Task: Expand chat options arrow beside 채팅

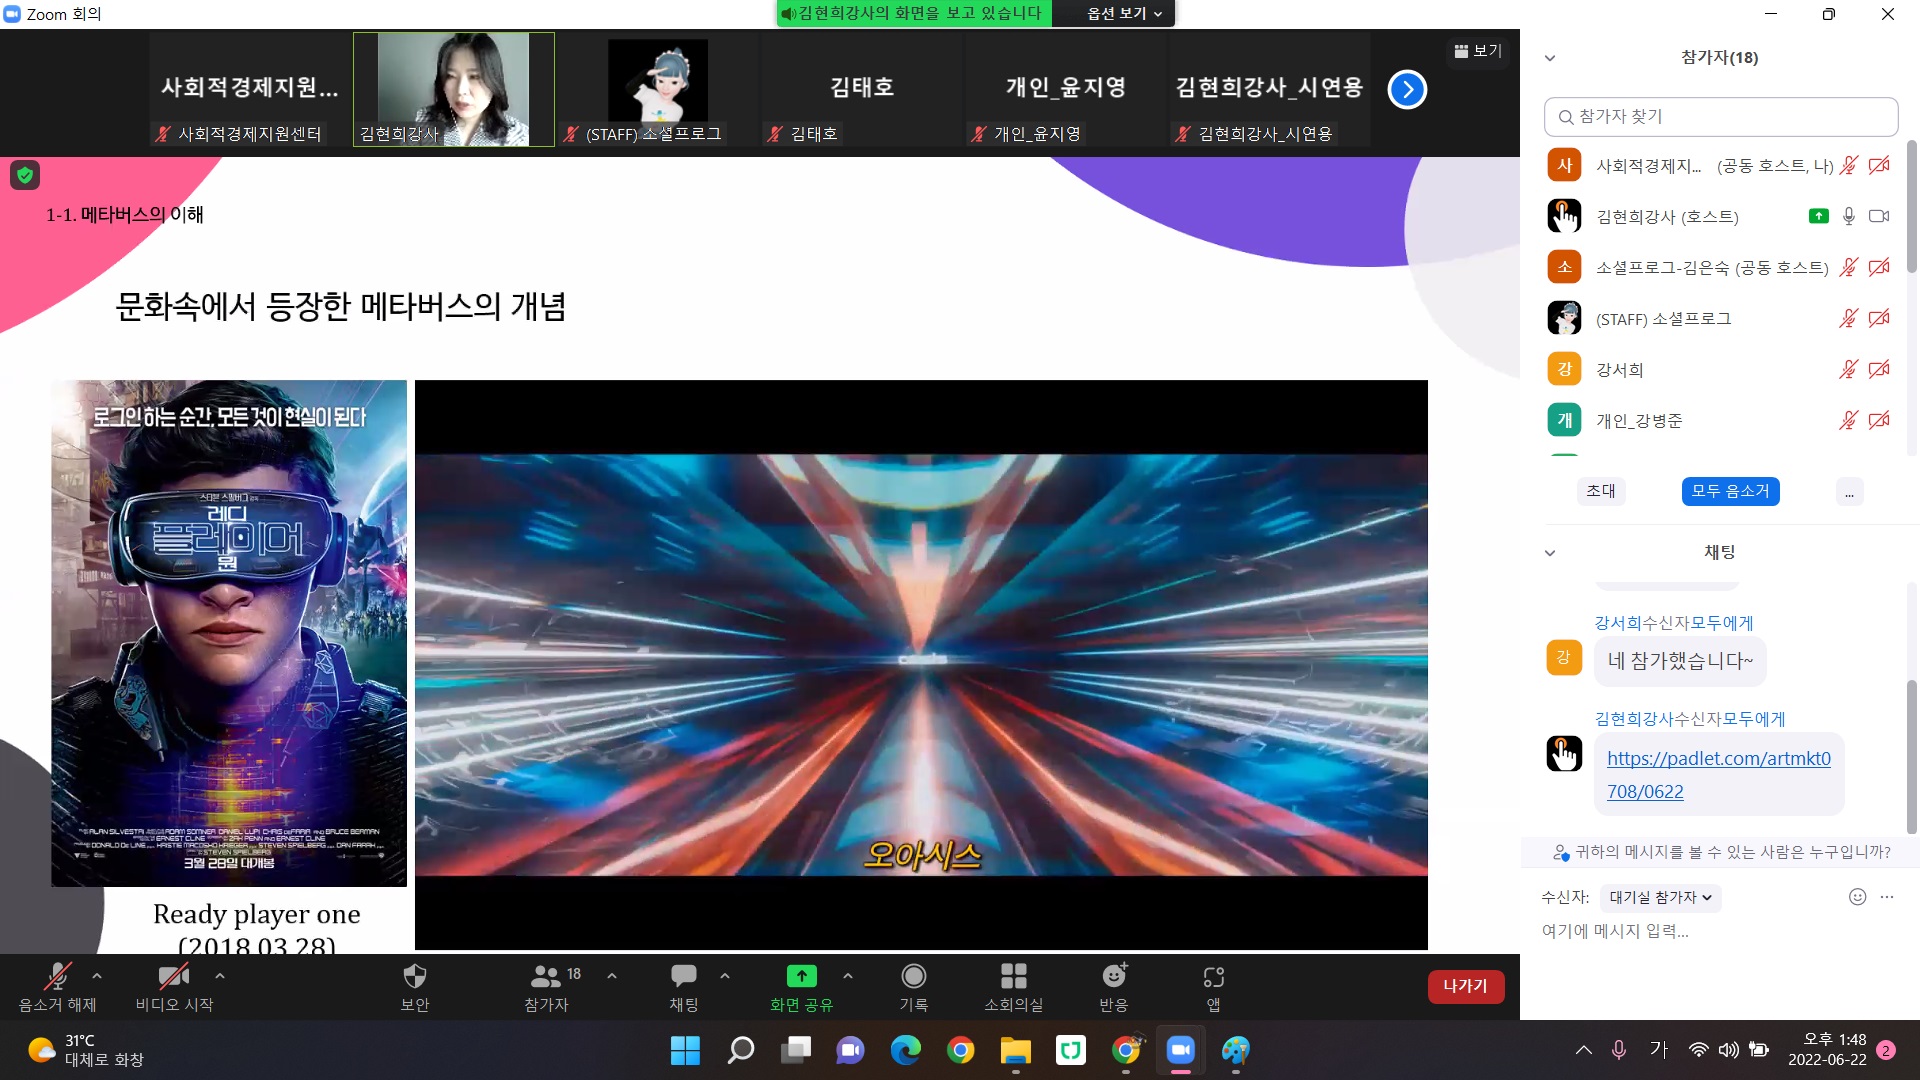Action: pos(725,975)
